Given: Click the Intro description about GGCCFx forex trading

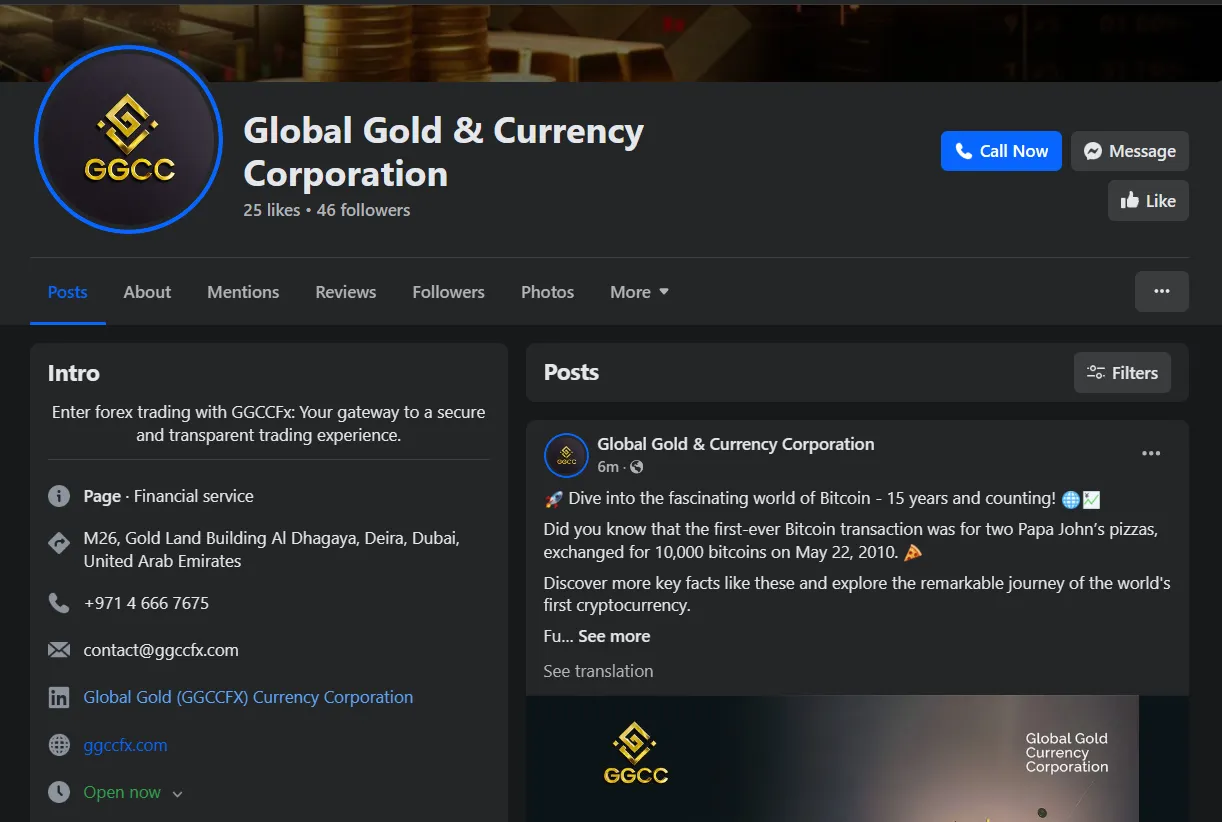Looking at the screenshot, I should pyautogui.click(x=268, y=424).
